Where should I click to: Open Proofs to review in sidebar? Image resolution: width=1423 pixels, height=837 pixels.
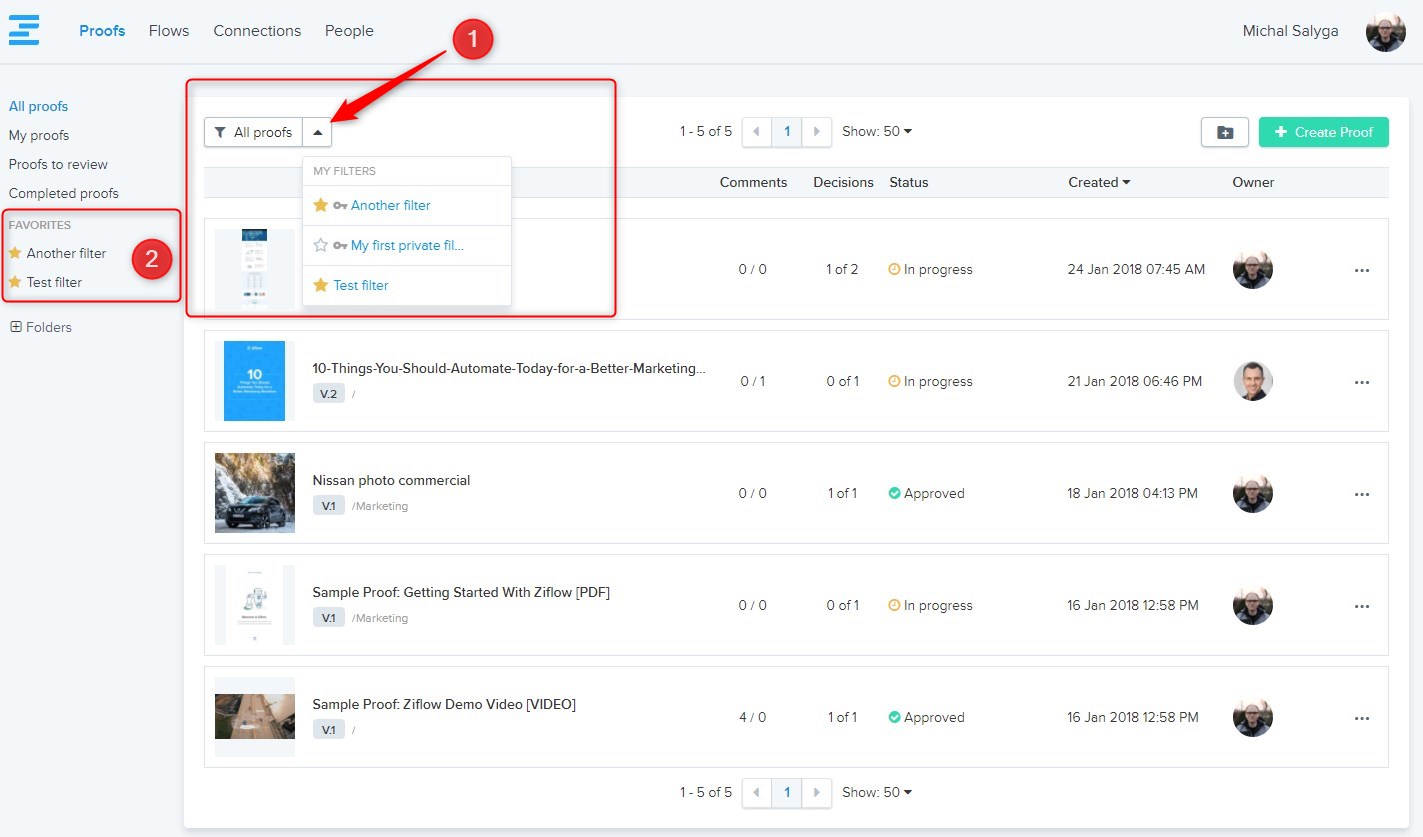[x=58, y=164]
